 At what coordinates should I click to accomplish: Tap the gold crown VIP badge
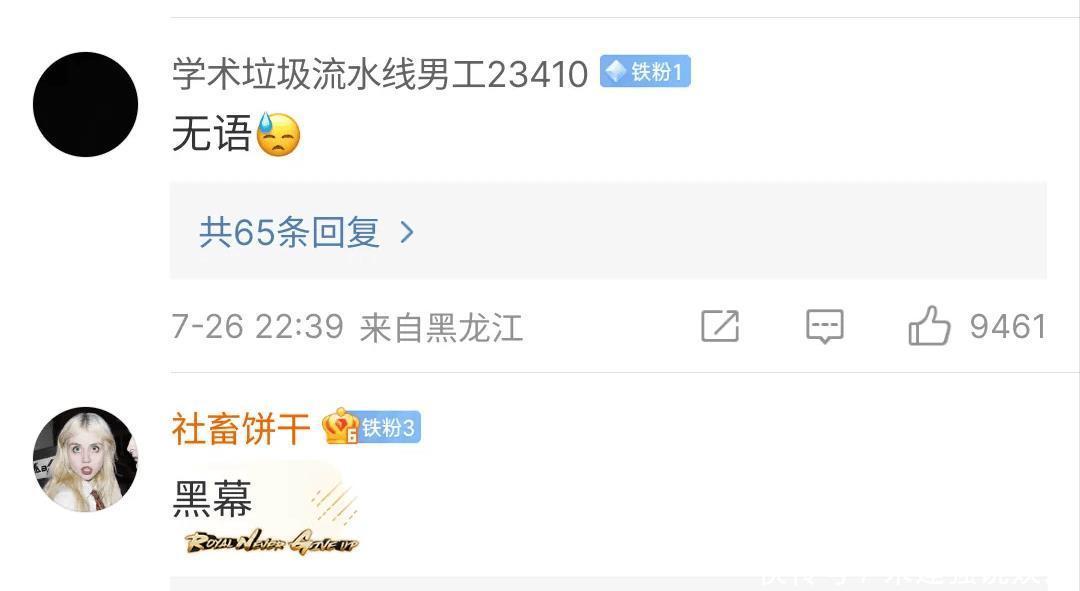point(340,426)
